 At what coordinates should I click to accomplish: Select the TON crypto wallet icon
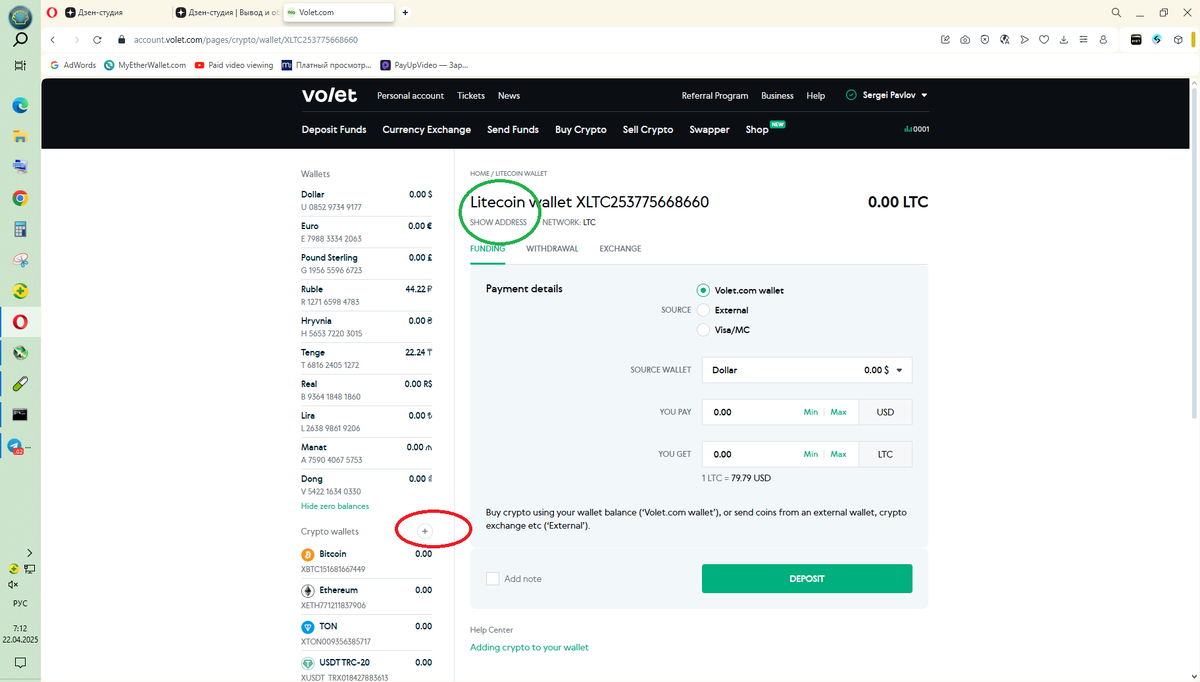(x=308, y=625)
